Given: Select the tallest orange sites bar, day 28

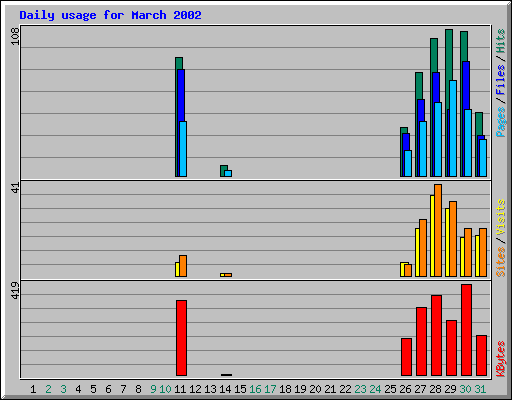Looking at the screenshot, I should [x=438, y=230].
